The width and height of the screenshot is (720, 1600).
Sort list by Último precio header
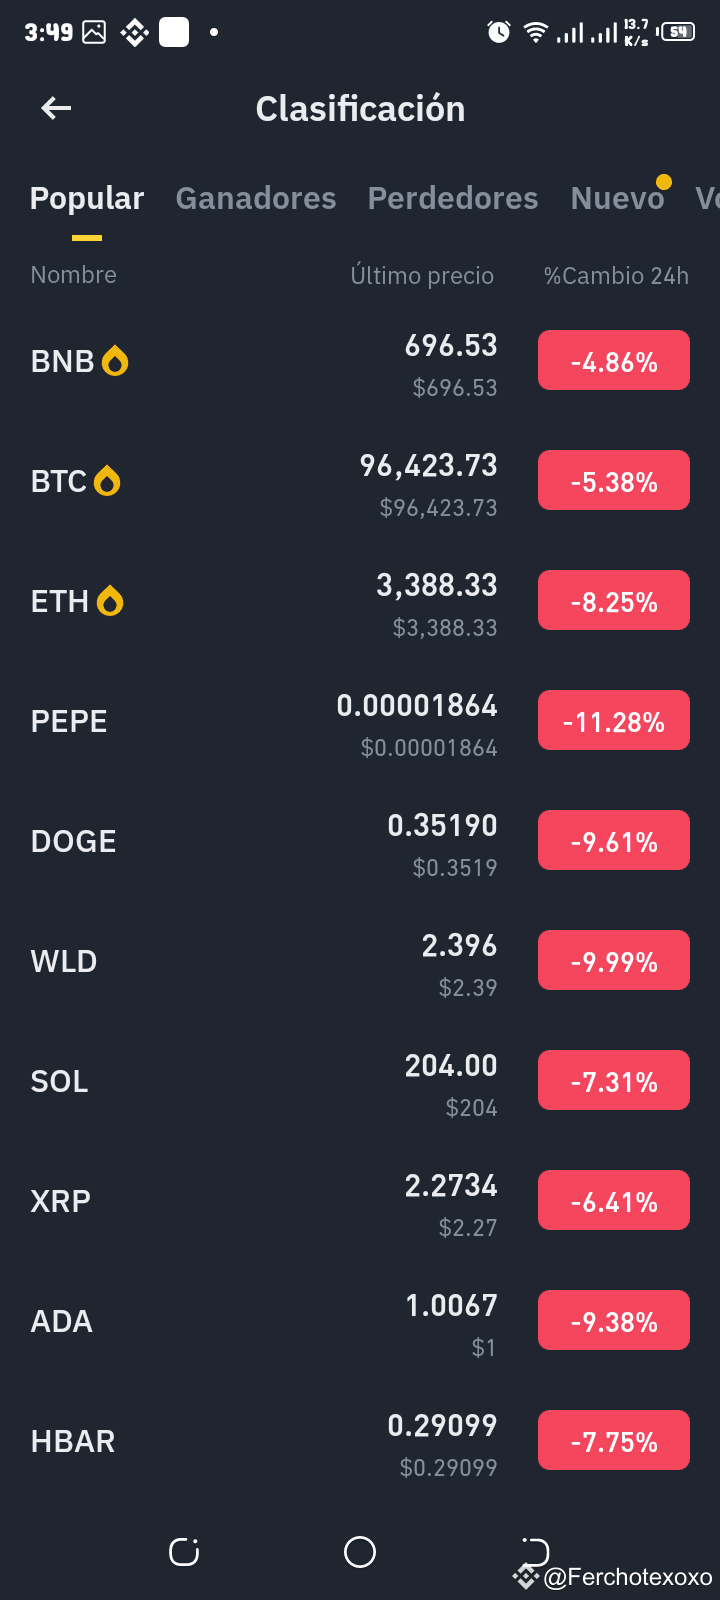click(422, 275)
